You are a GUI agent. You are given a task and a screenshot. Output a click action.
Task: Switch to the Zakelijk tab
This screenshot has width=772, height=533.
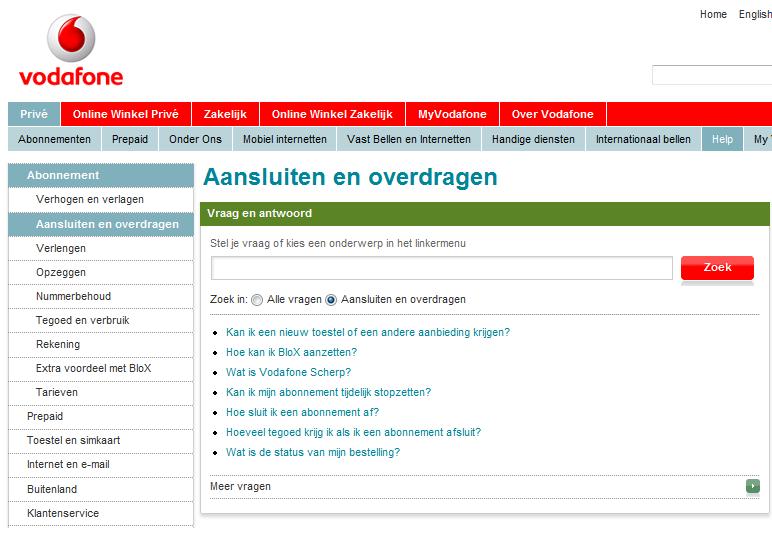coord(225,114)
